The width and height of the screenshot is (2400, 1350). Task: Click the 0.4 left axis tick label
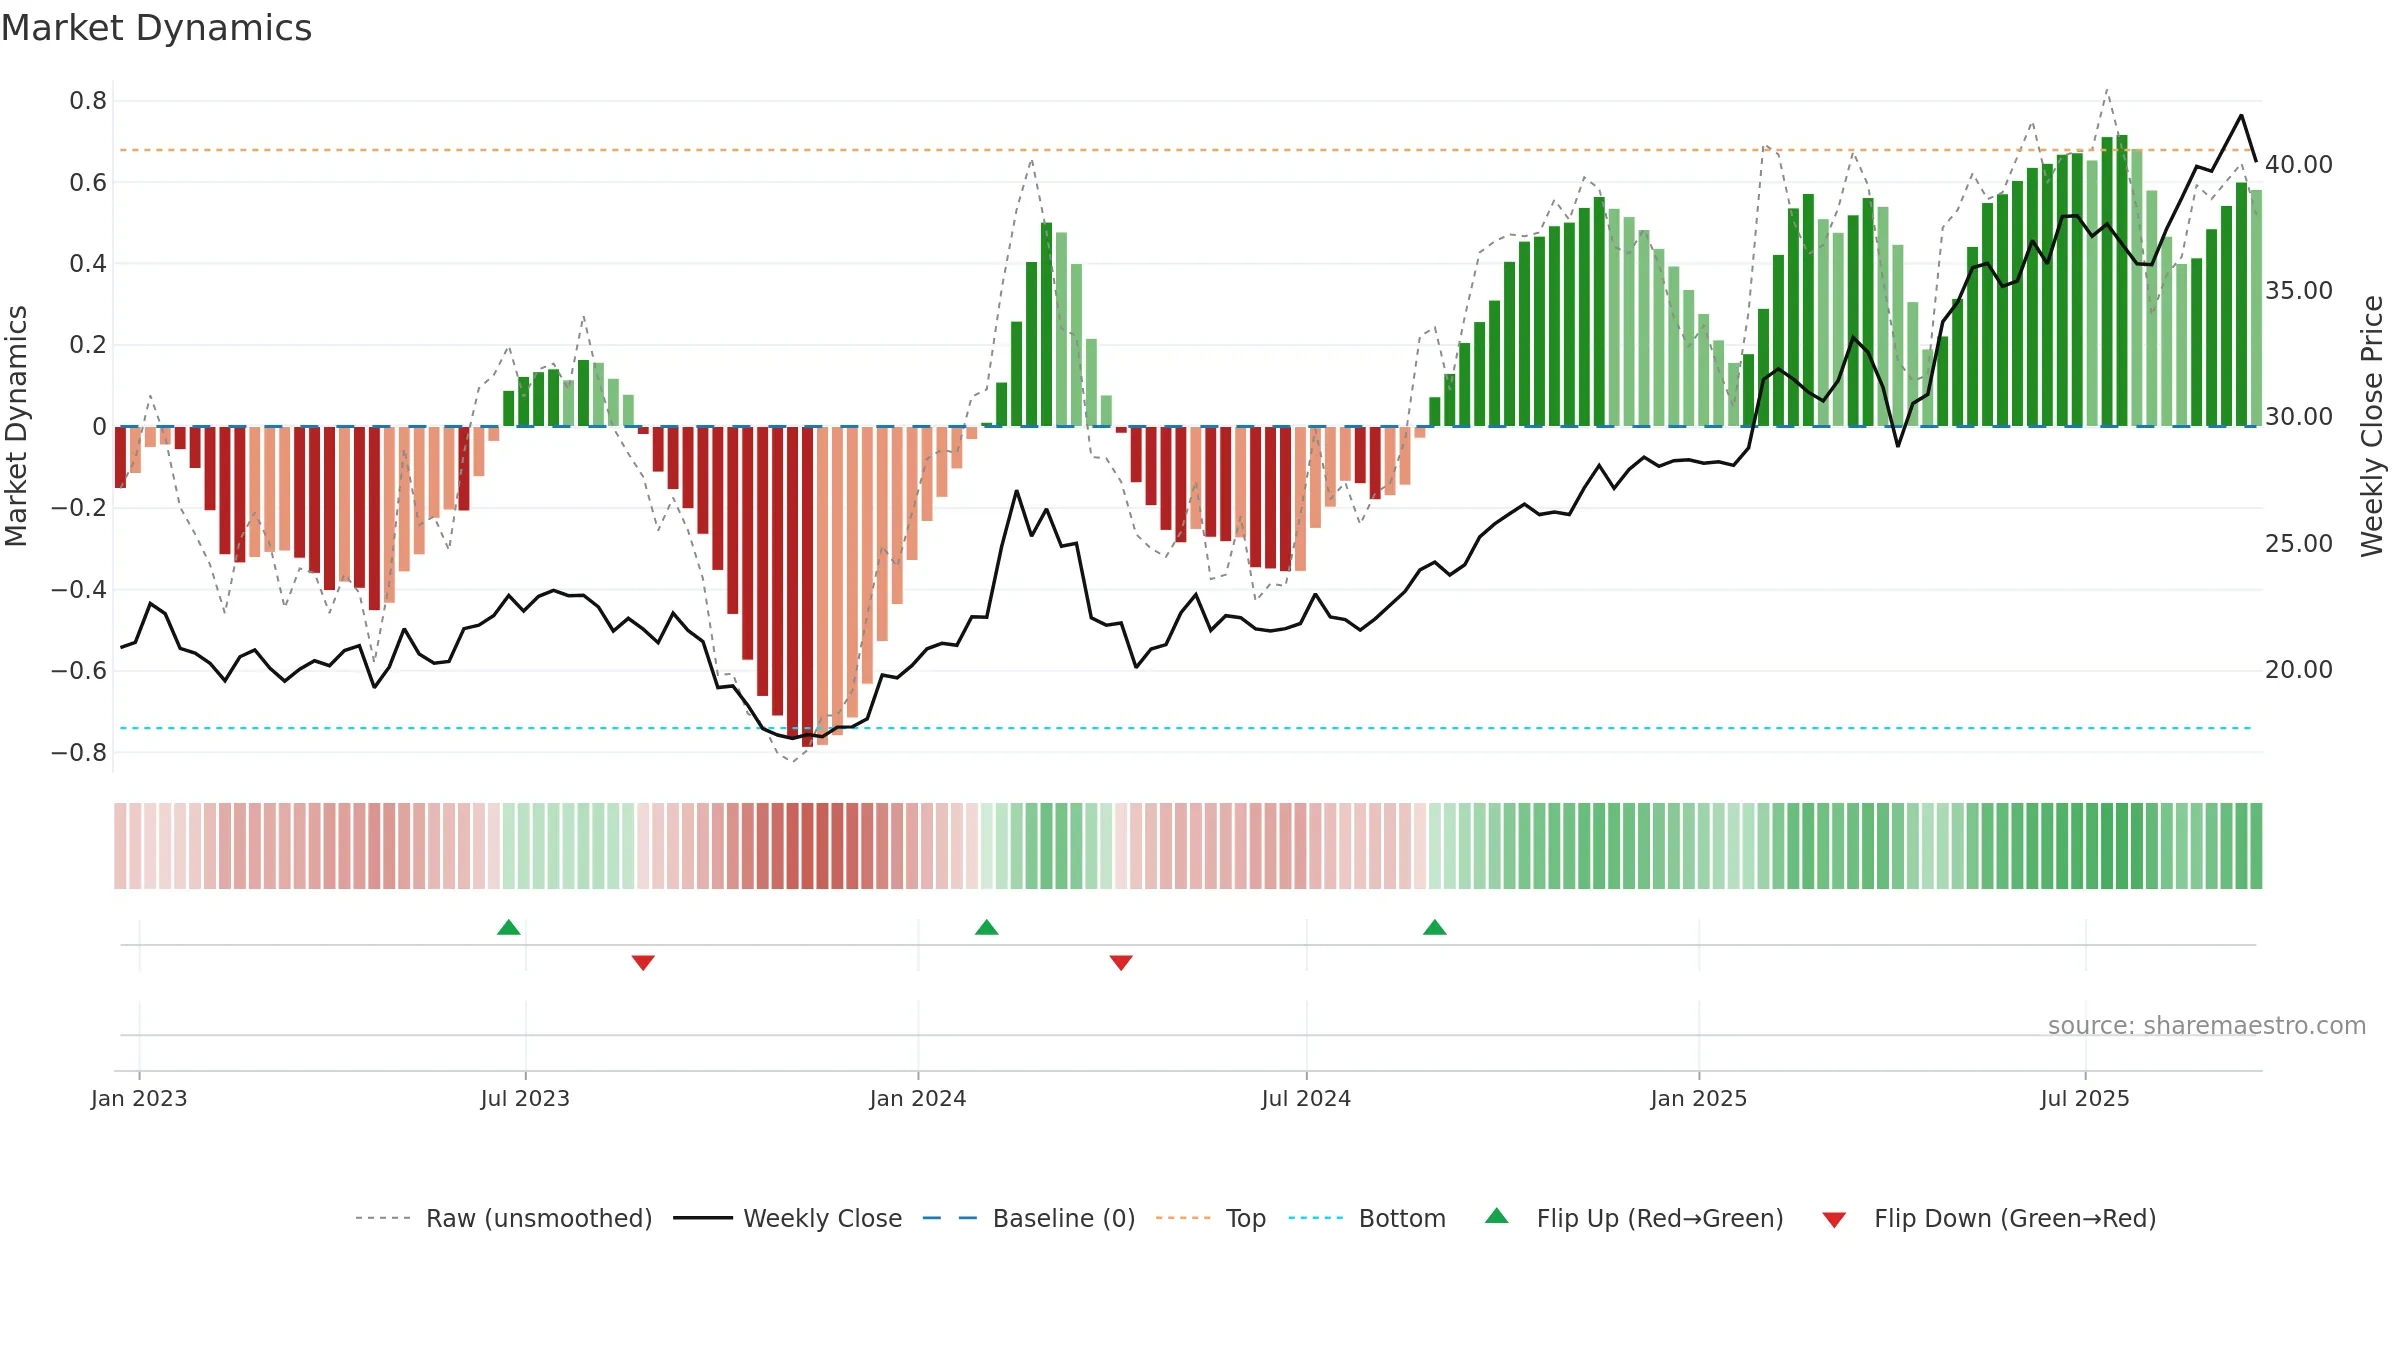(x=88, y=264)
